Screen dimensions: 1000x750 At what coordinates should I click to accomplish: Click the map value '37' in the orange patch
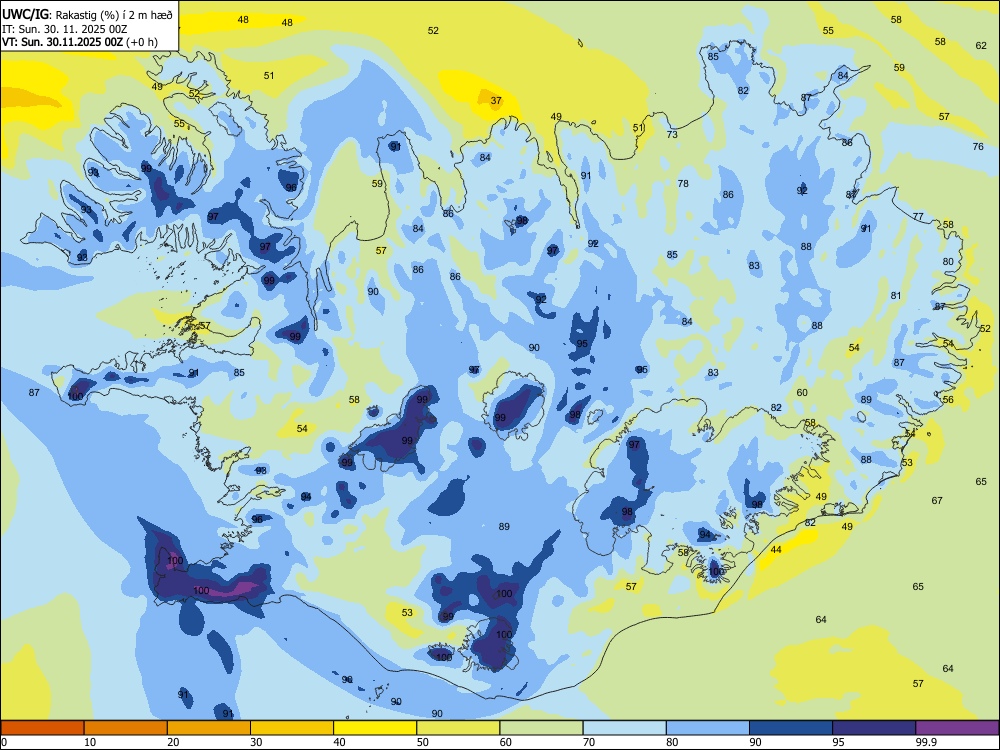click(496, 101)
